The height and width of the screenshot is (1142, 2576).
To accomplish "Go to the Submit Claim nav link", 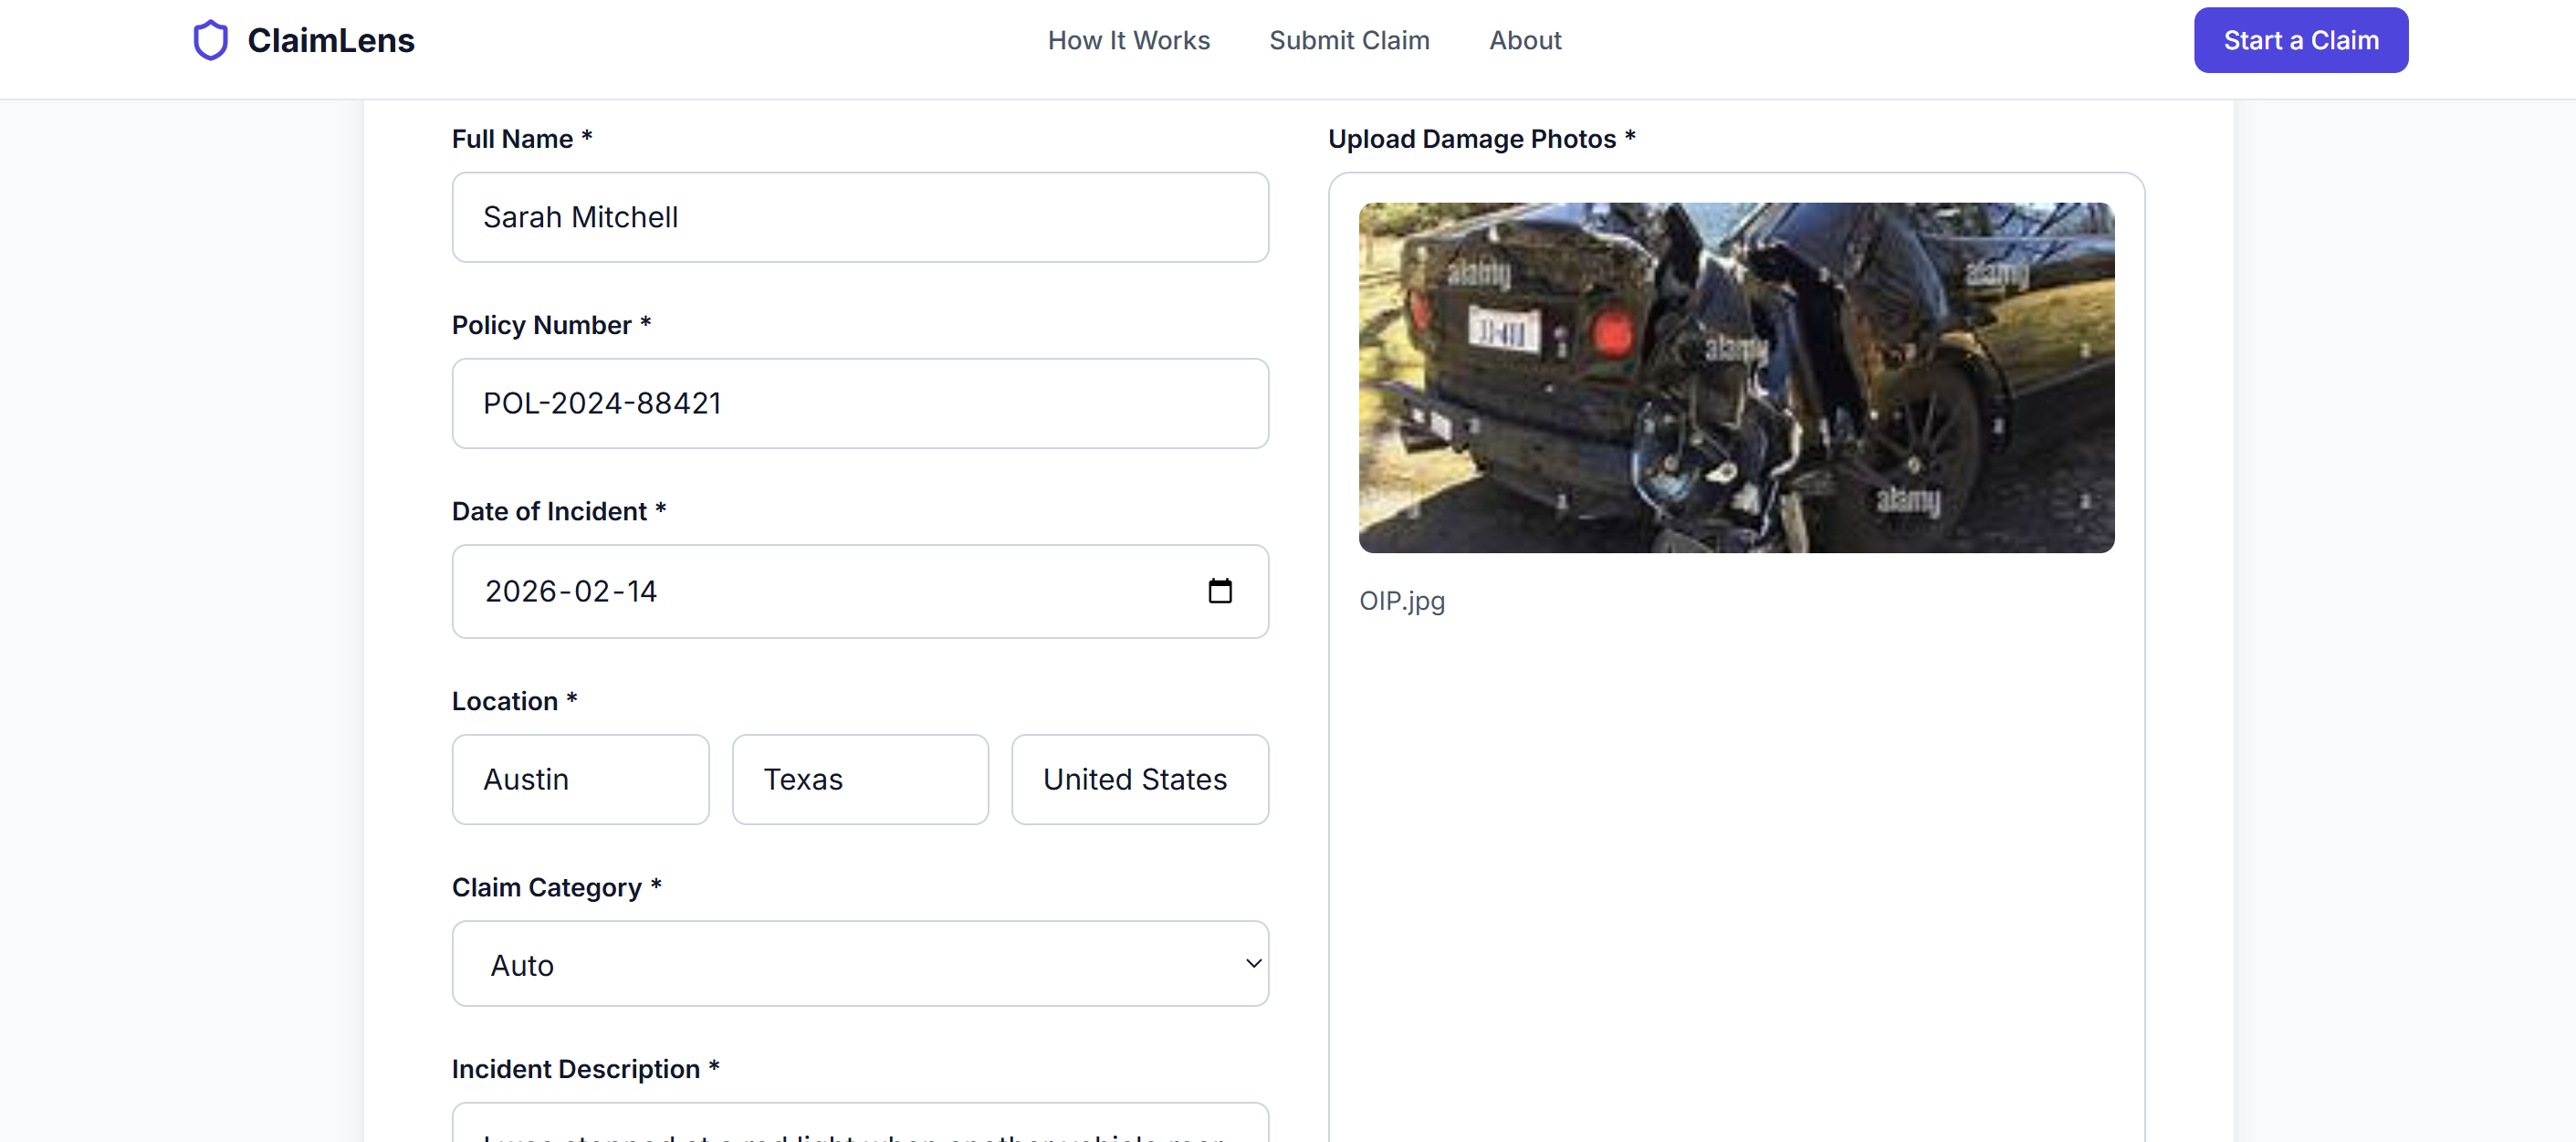I will coord(1348,40).
